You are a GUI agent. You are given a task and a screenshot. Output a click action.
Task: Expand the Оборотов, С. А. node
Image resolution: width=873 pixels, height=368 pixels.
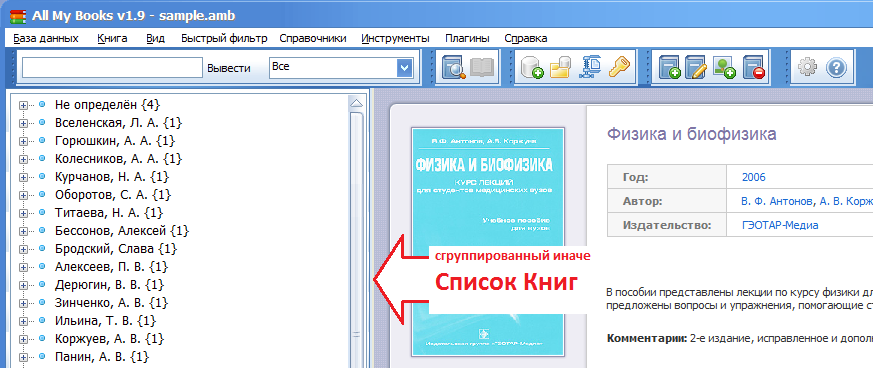pyautogui.click(x=23, y=195)
